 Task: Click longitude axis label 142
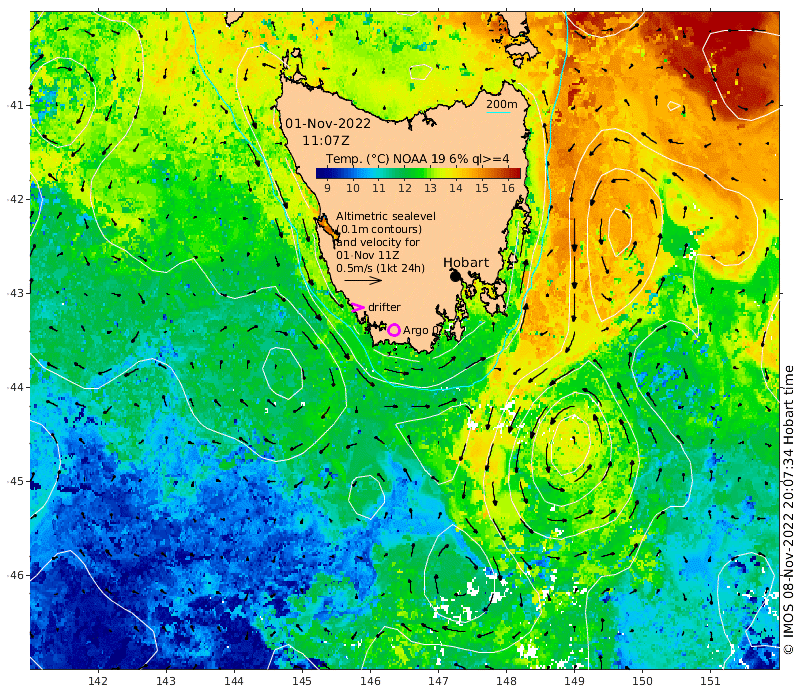point(98,681)
